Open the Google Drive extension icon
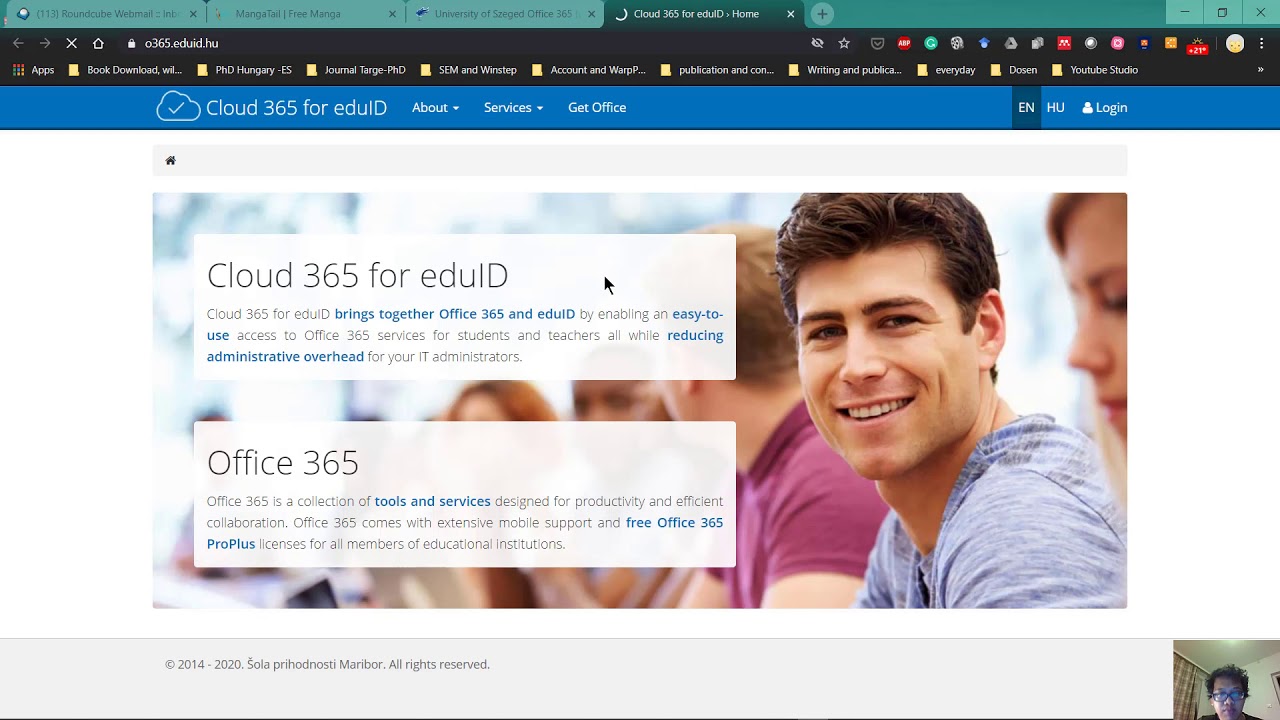1280x720 pixels. click(1011, 43)
